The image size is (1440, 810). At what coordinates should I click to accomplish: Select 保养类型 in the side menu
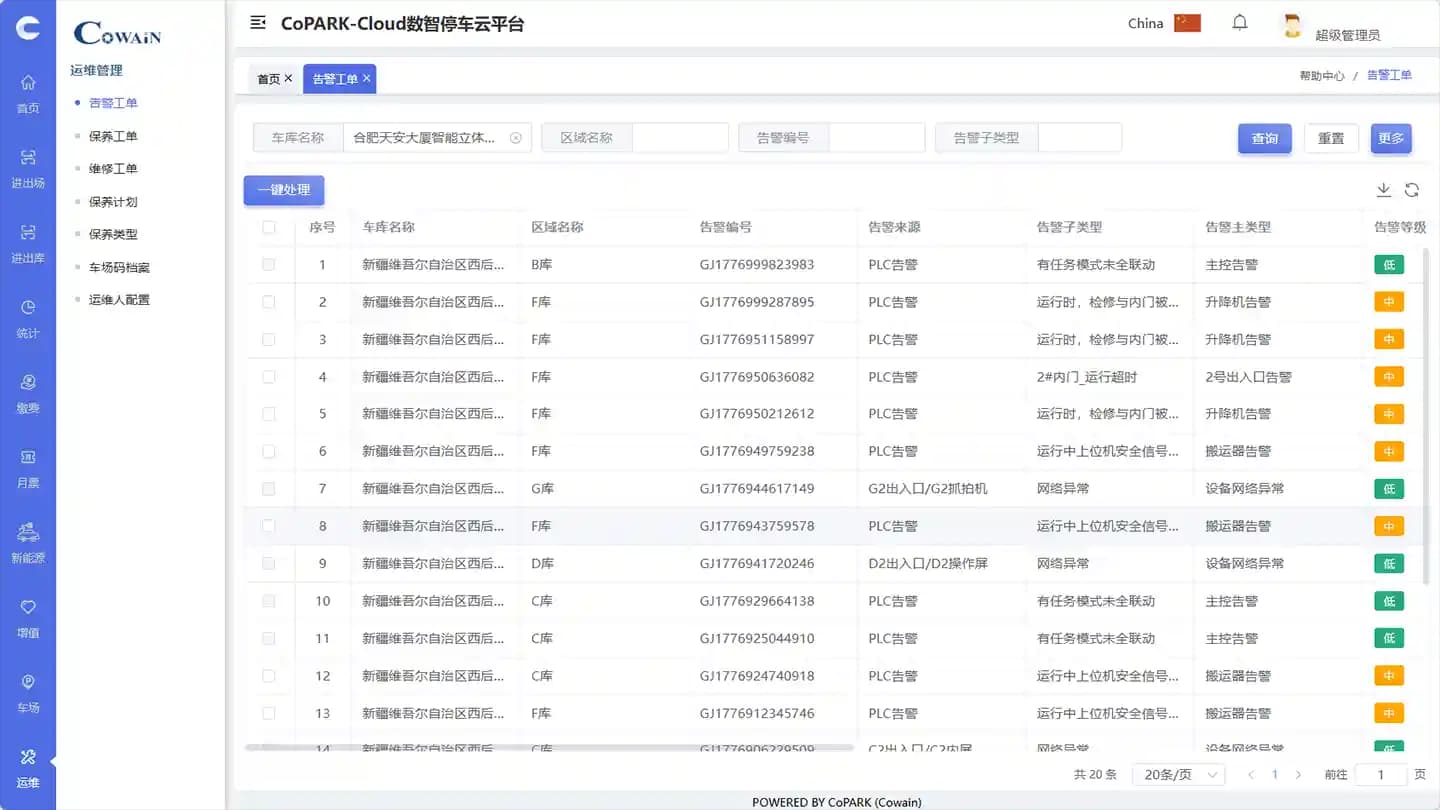113,234
